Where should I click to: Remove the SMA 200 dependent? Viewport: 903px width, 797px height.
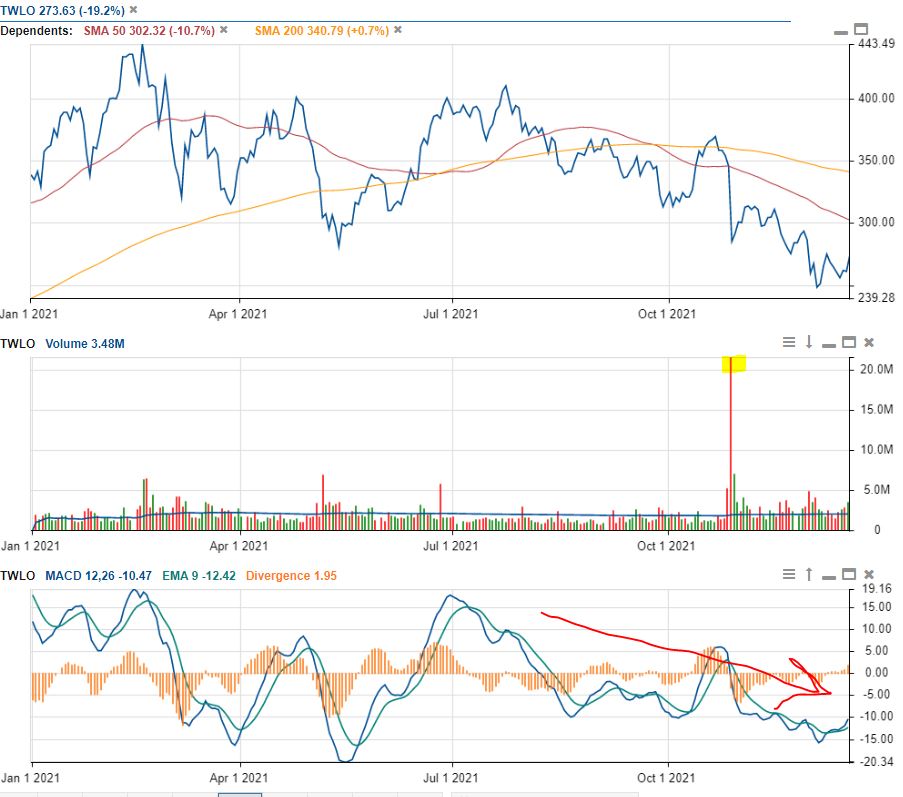(x=397, y=30)
